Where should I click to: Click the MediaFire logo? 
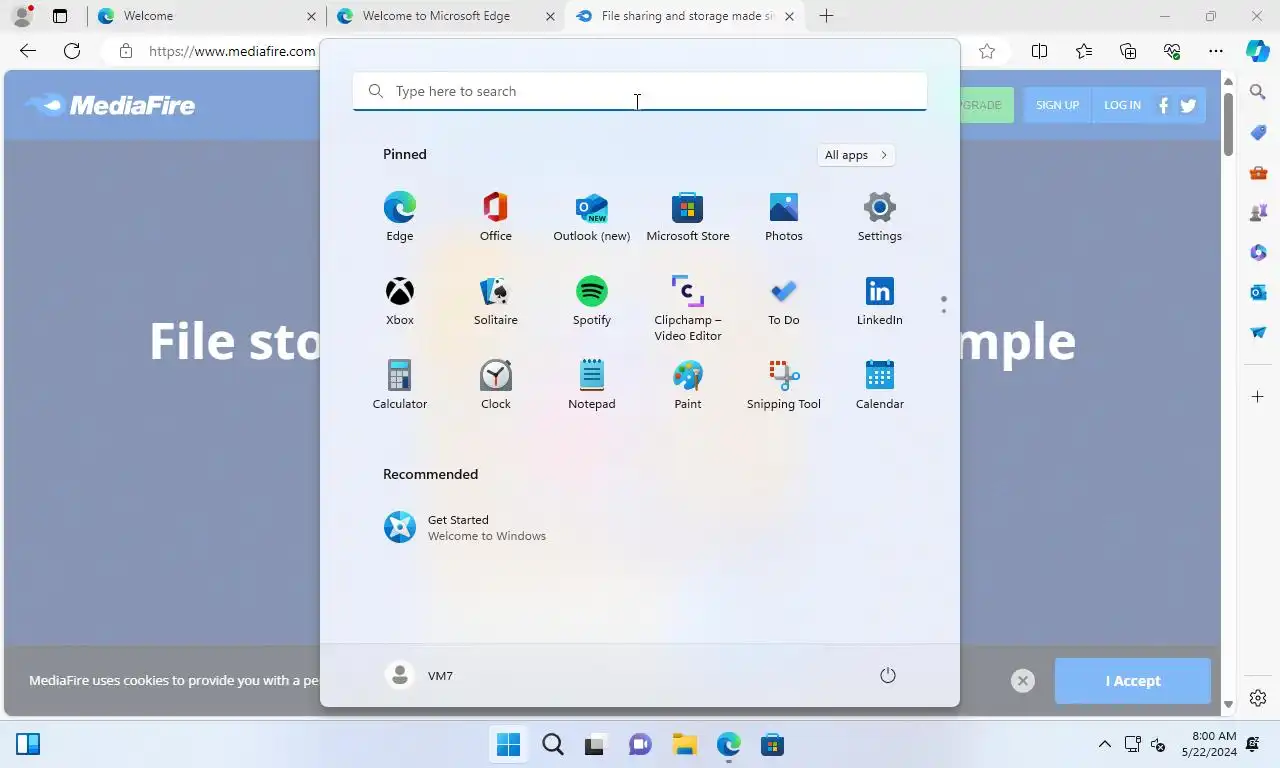[x=110, y=105]
